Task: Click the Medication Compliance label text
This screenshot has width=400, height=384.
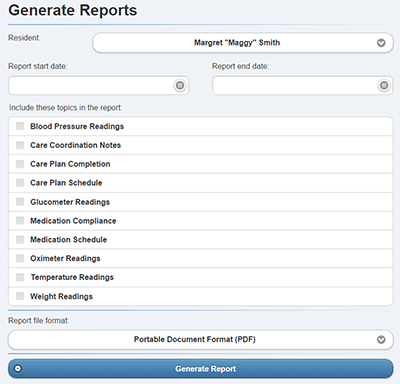Action: [x=73, y=221]
